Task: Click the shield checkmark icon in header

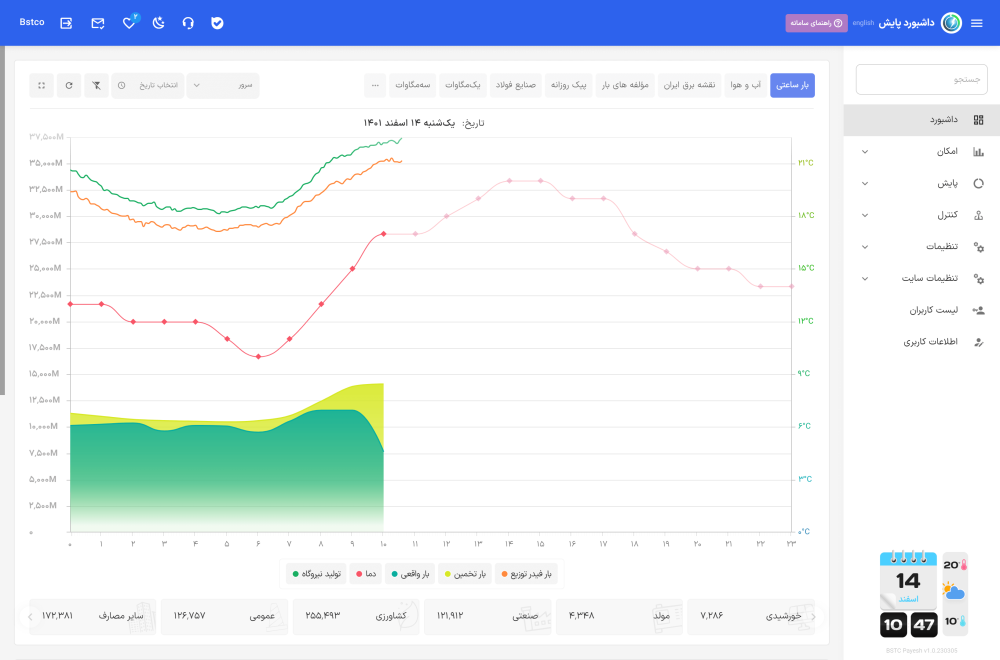Action: pos(217,23)
